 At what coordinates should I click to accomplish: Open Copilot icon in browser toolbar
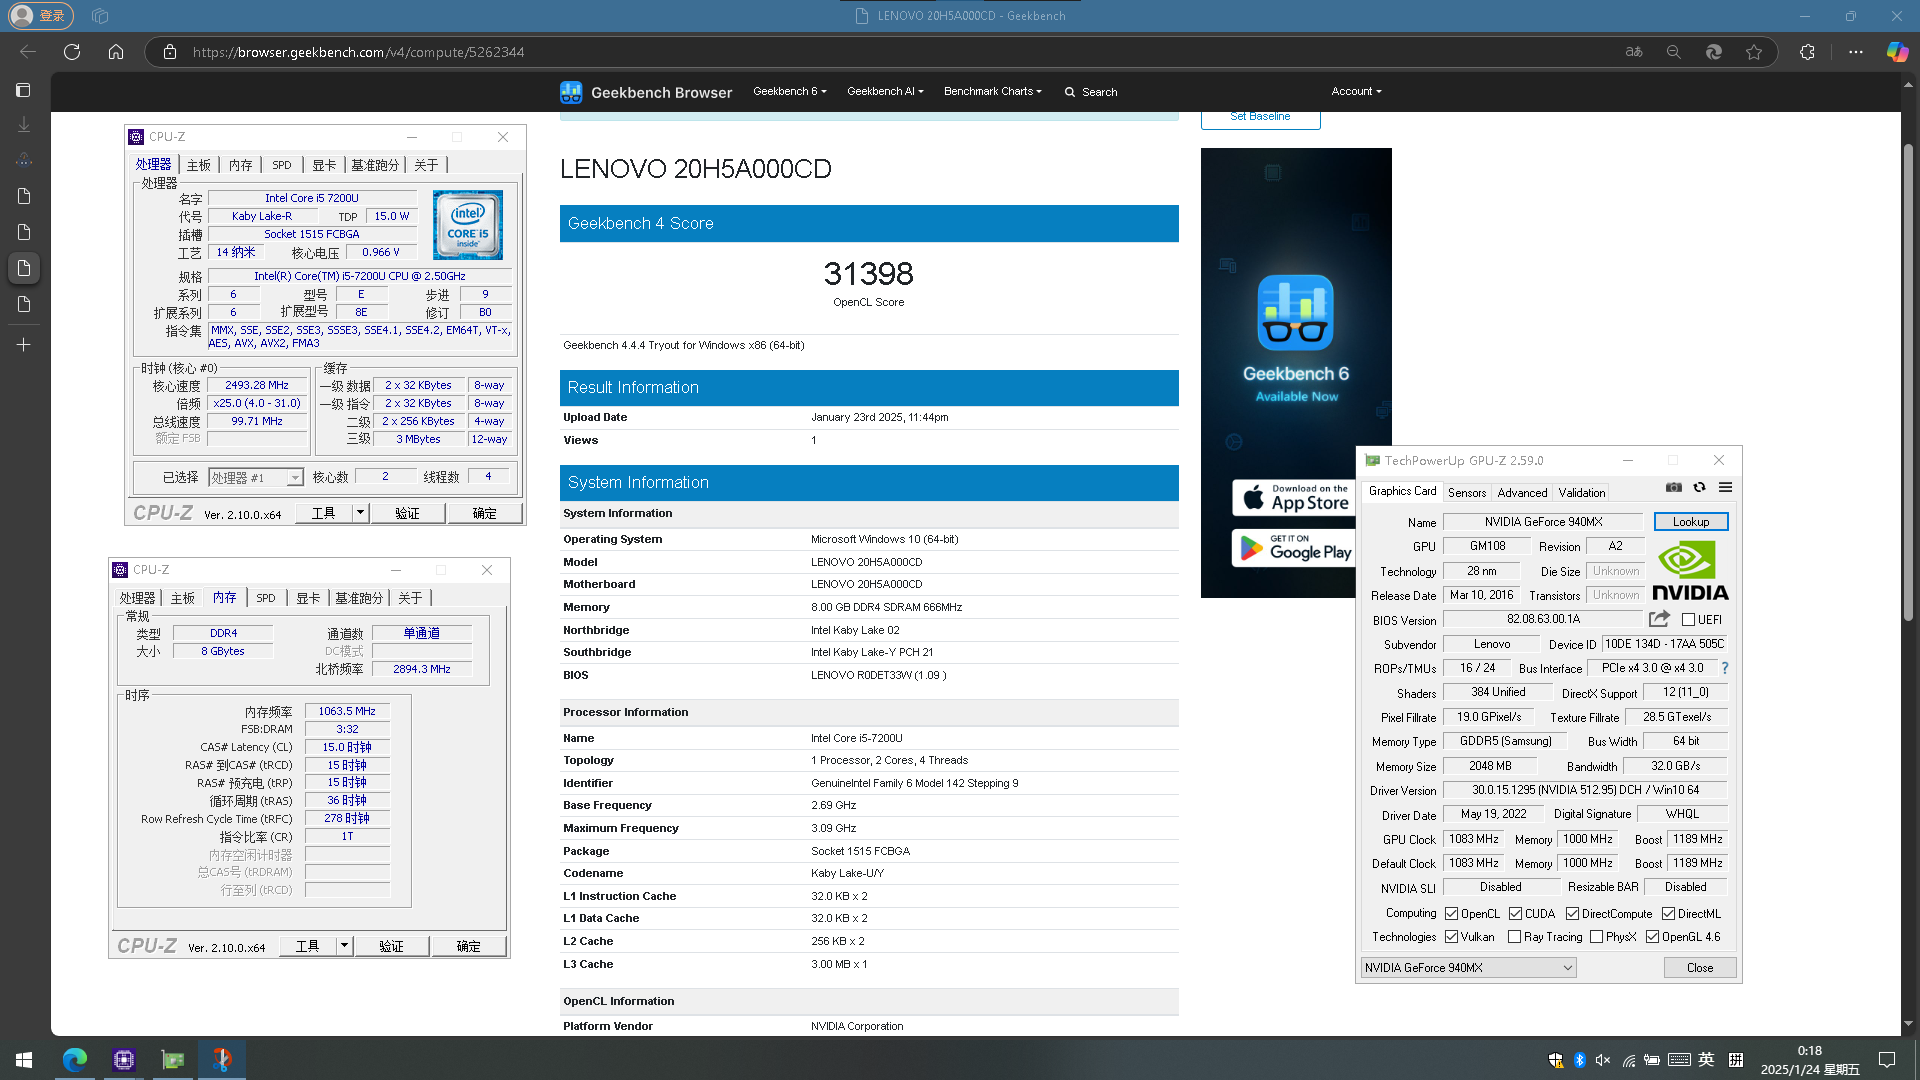pyautogui.click(x=1897, y=52)
